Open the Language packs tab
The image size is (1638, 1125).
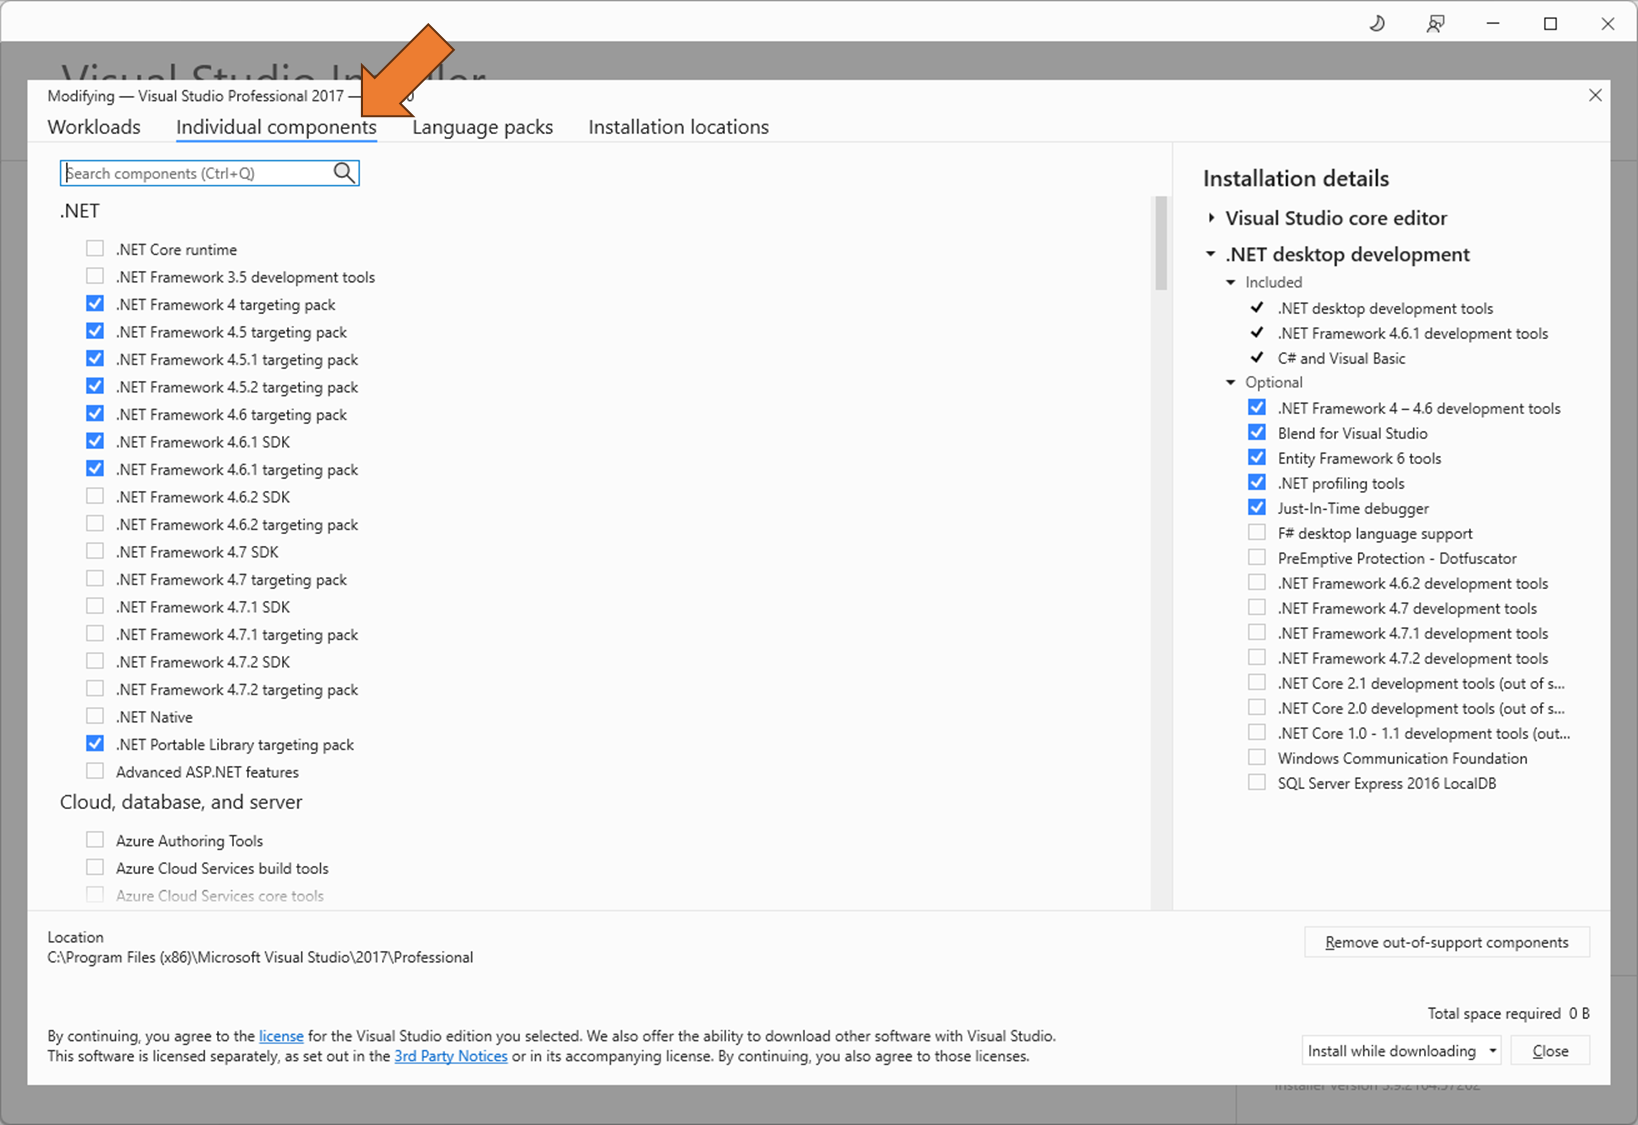[x=482, y=127]
